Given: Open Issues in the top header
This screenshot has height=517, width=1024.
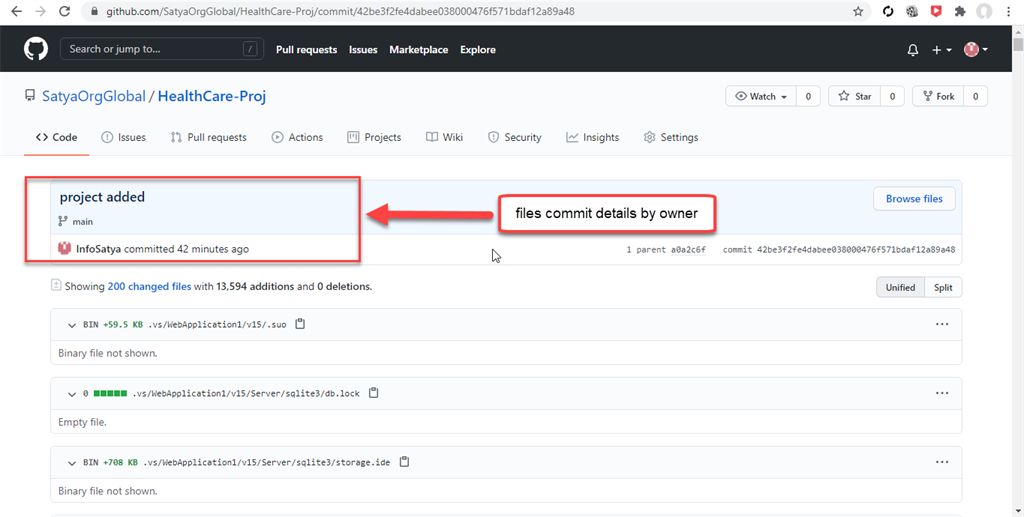Looking at the screenshot, I should 363,50.
